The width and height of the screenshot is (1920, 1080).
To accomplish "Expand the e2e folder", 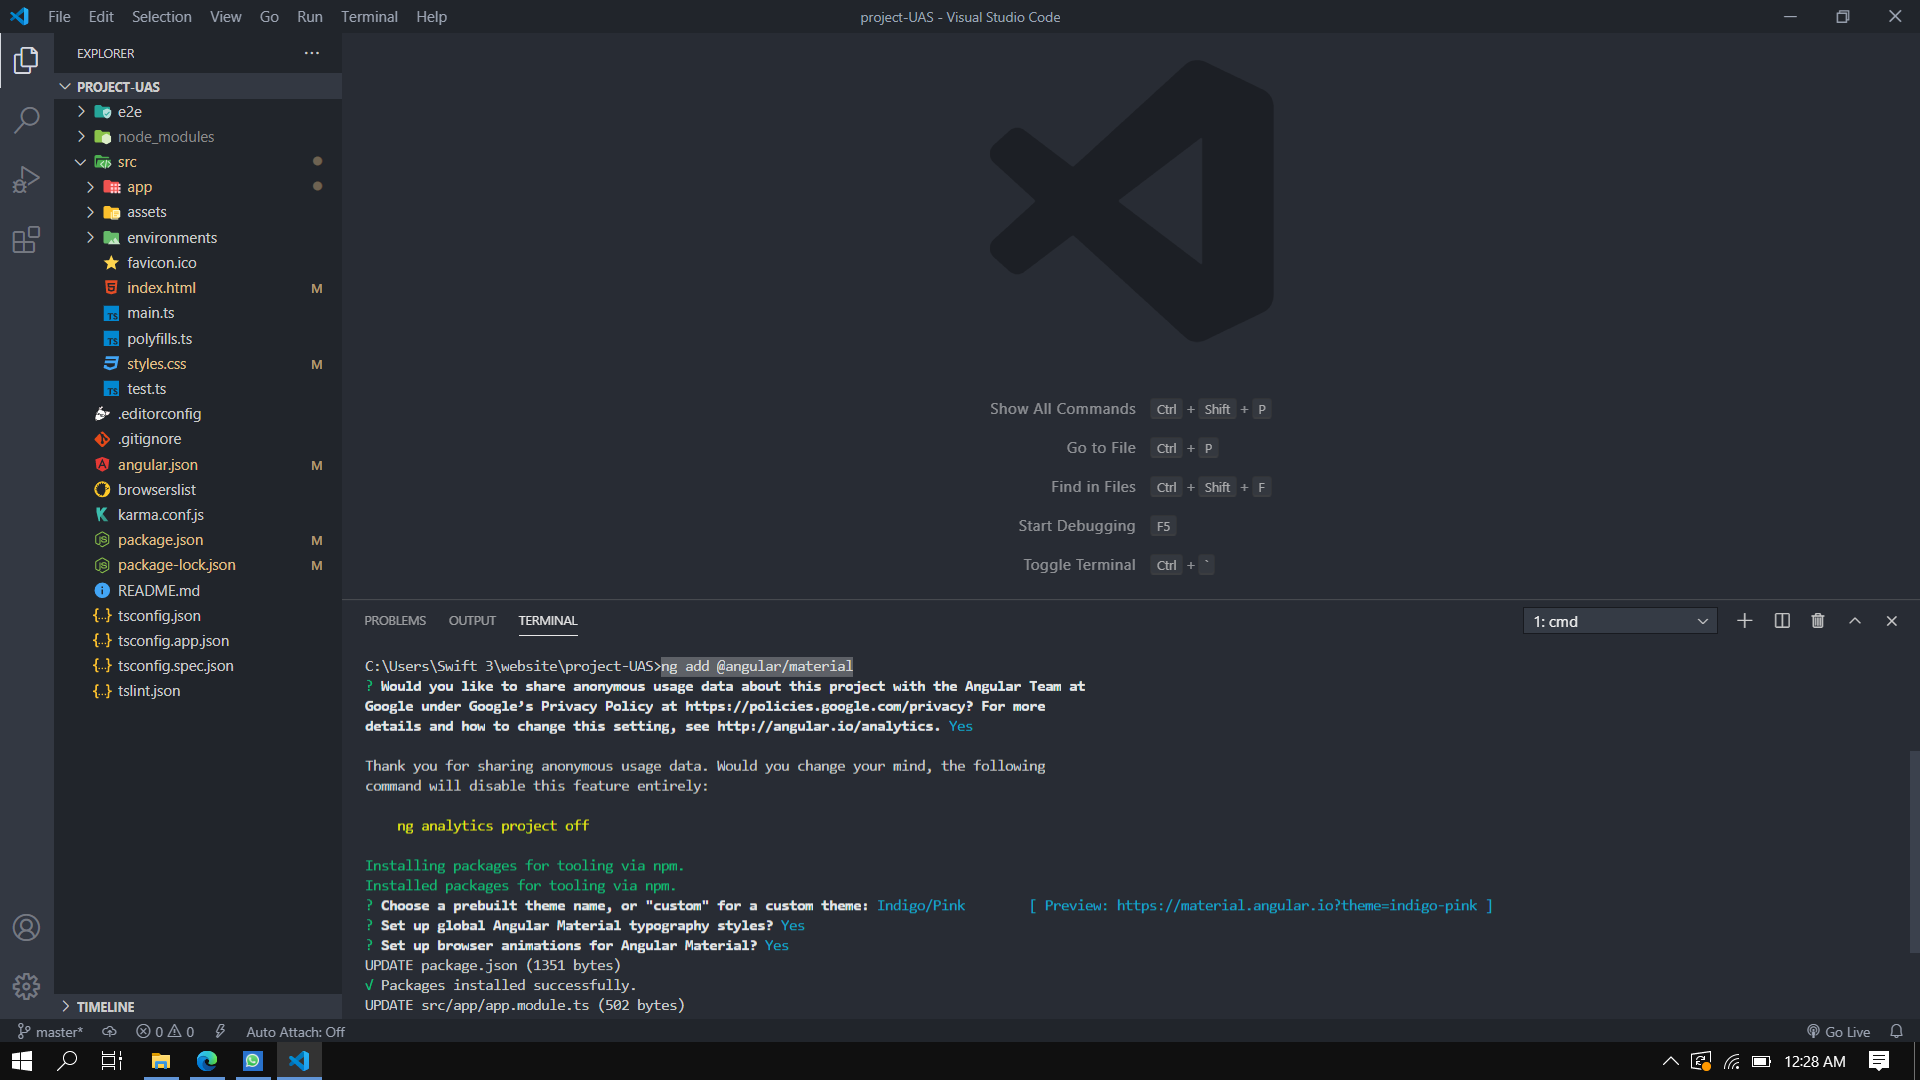I will tap(198, 111).
